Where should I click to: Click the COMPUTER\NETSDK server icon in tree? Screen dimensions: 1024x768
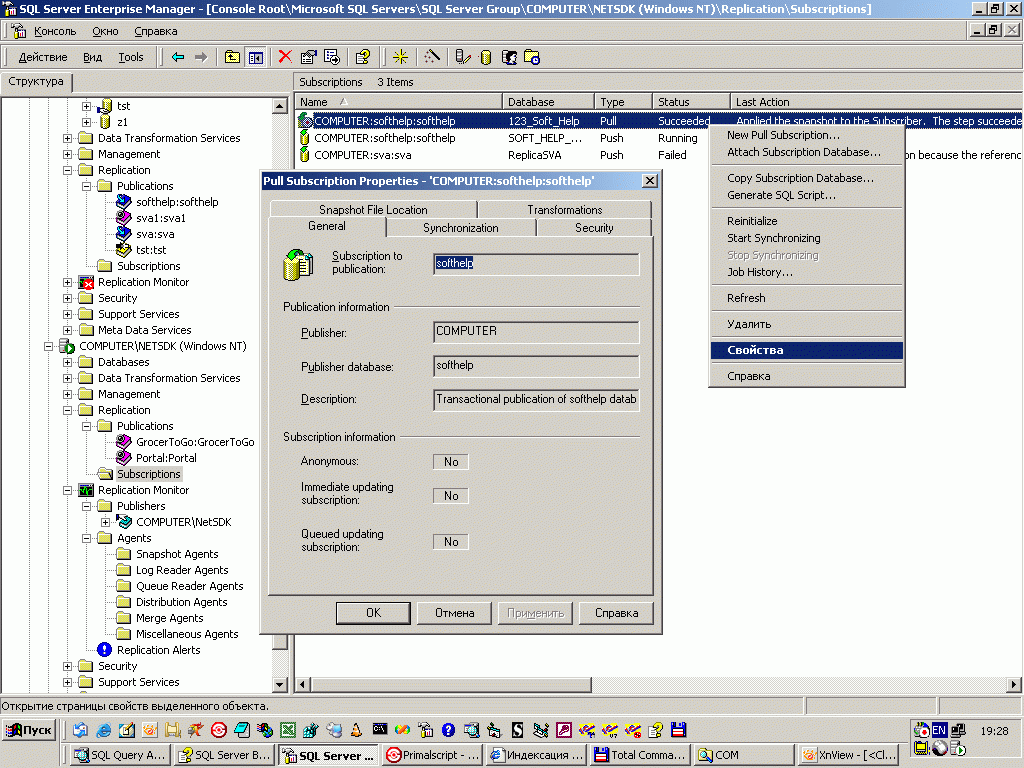(x=67, y=346)
